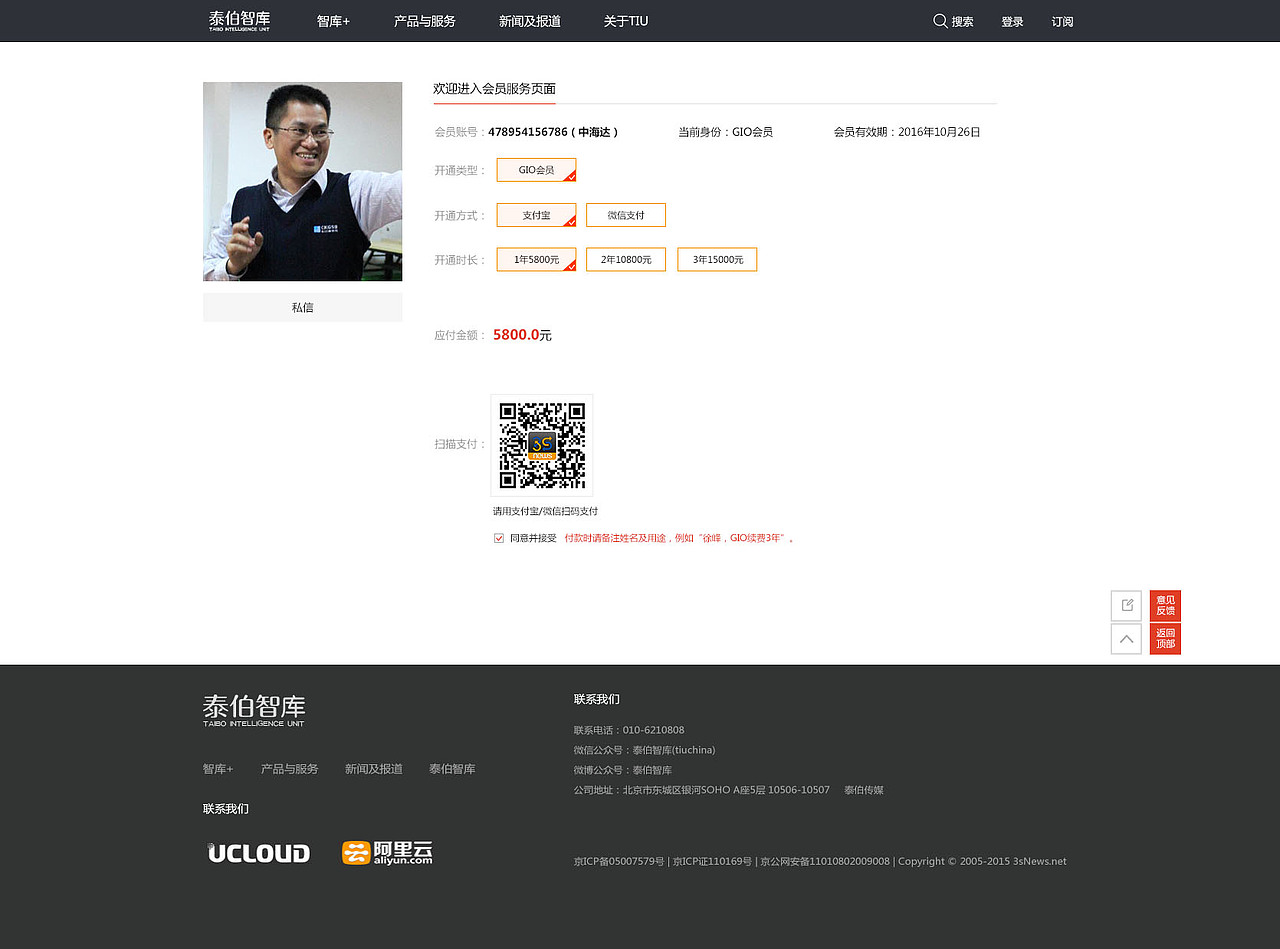Click the red payment remark notice
Screen dimensions: 1280x949
pos(679,538)
